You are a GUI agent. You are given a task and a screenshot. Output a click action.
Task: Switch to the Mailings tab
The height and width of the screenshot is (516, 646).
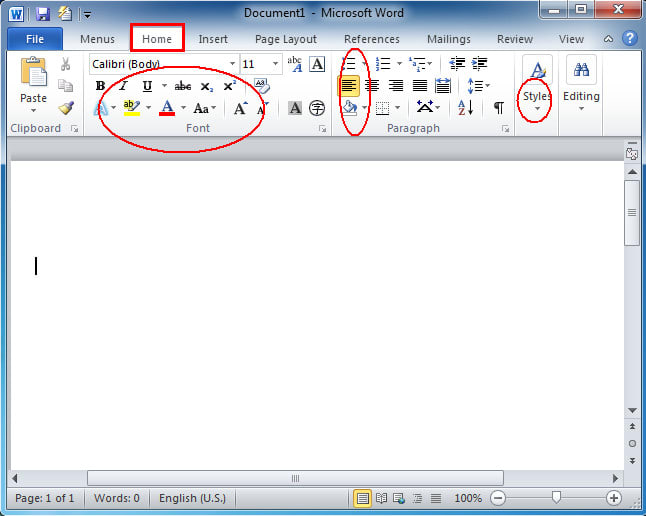pos(449,39)
